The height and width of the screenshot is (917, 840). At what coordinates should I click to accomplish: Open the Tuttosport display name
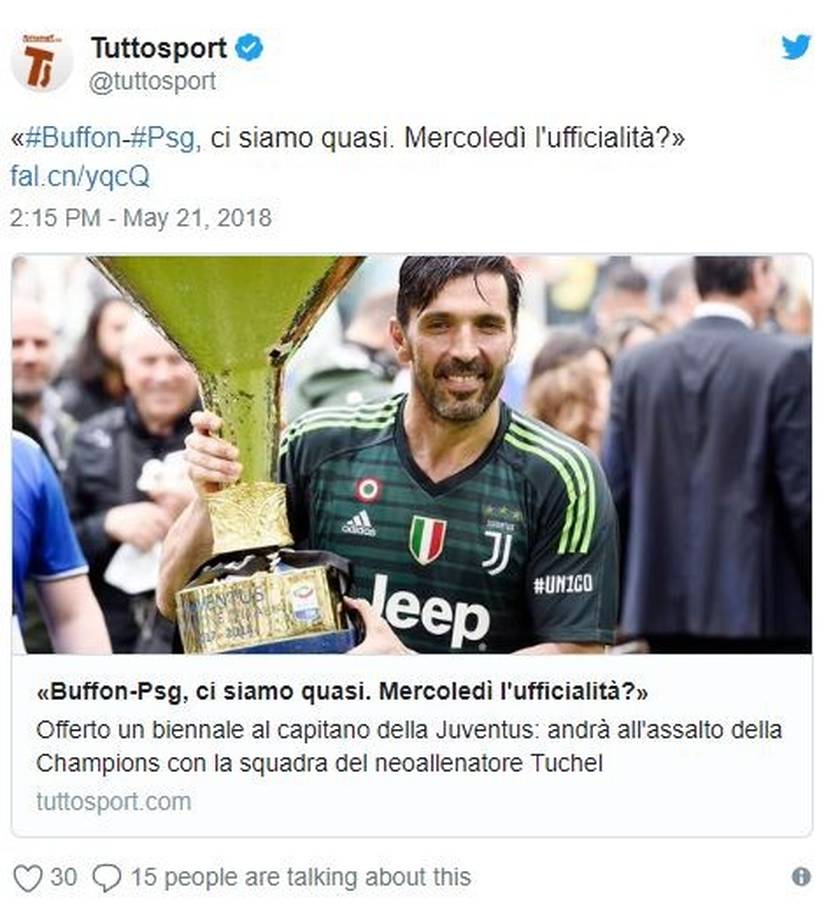point(159,48)
